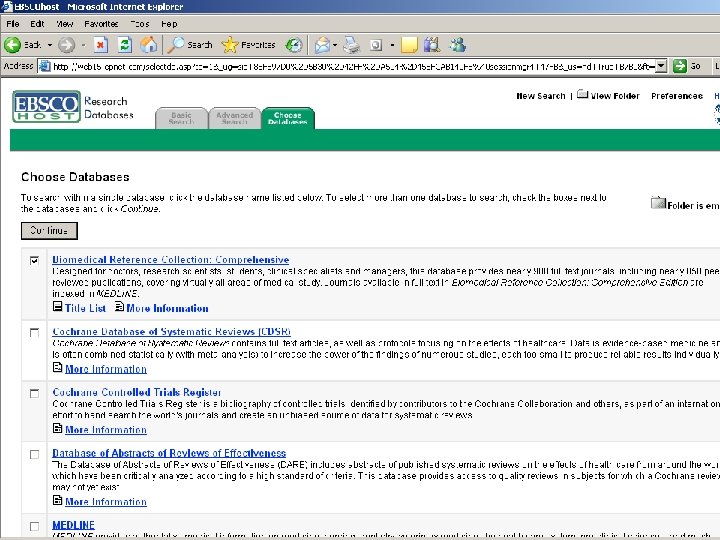This screenshot has height=540, width=720.
Task: Click More Information under Database of Abstracts
Action: coord(106,502)
